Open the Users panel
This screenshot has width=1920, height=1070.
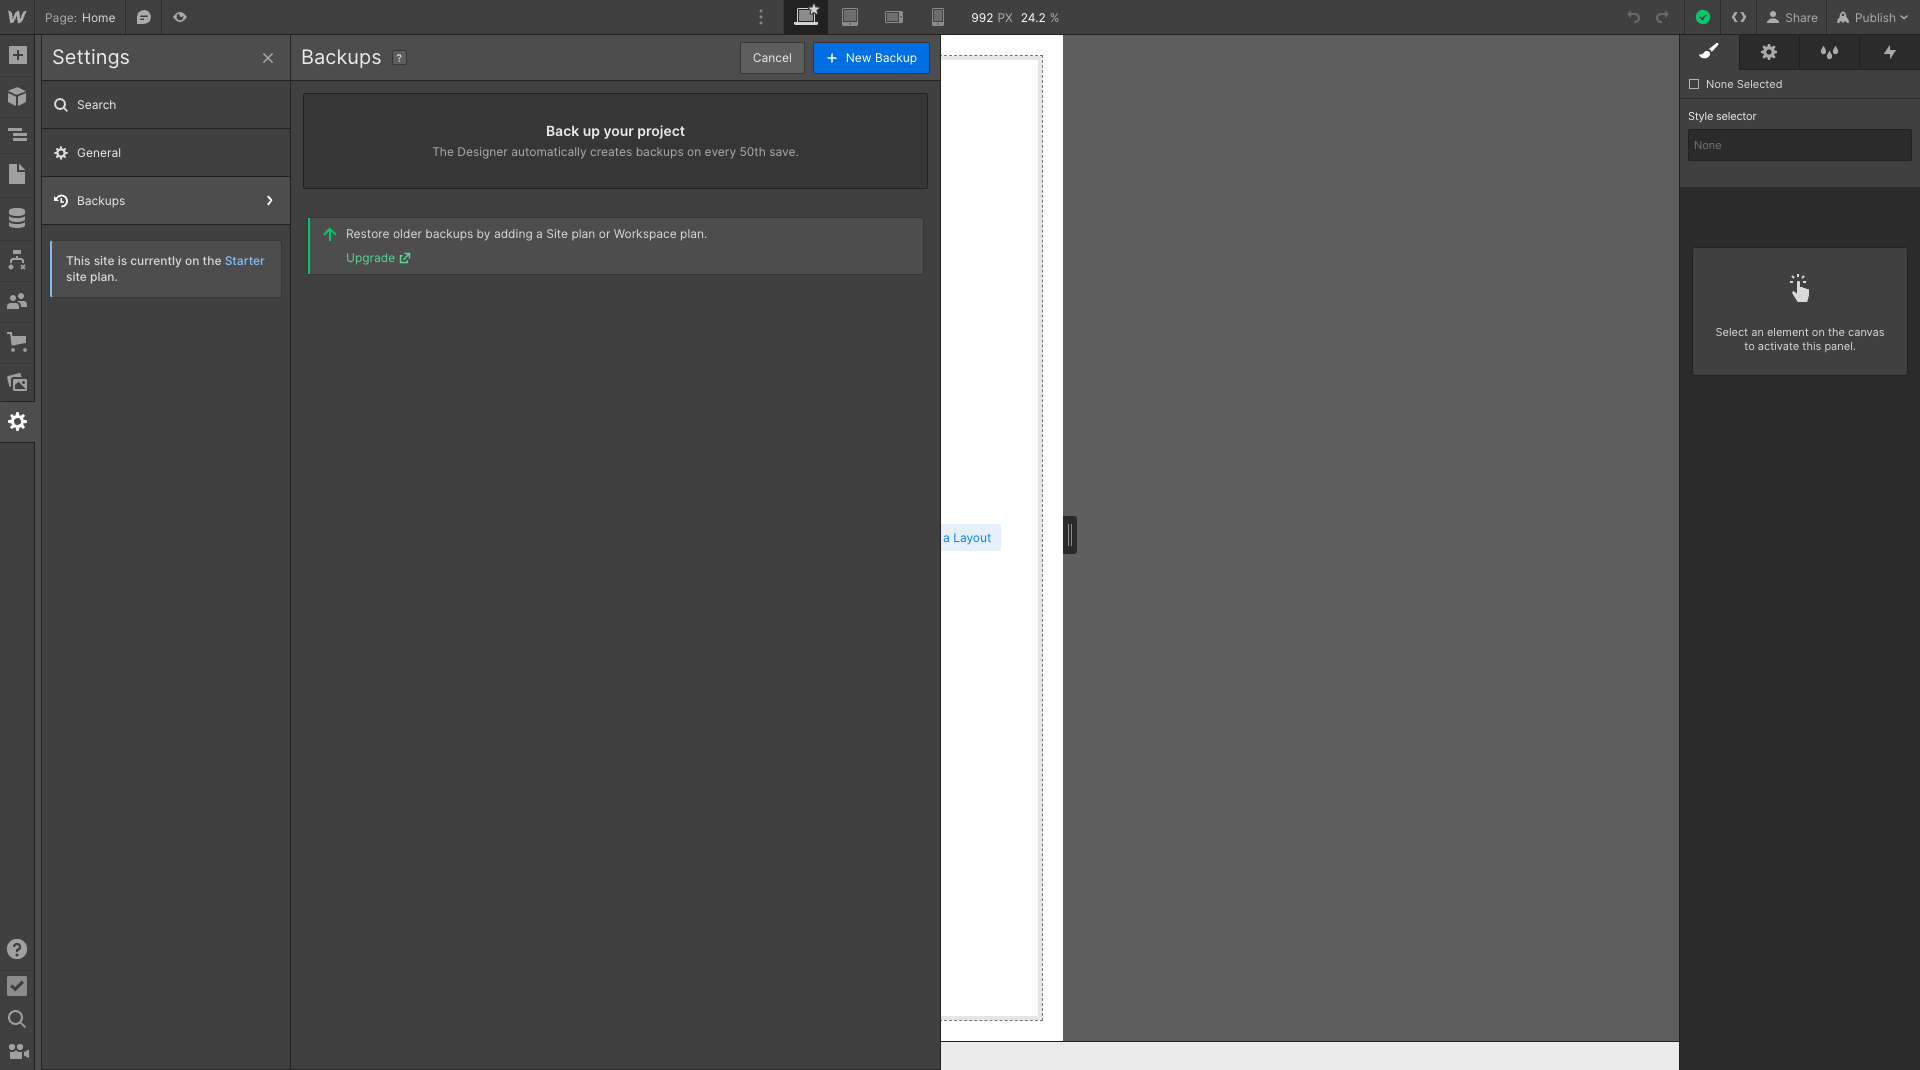17,300
